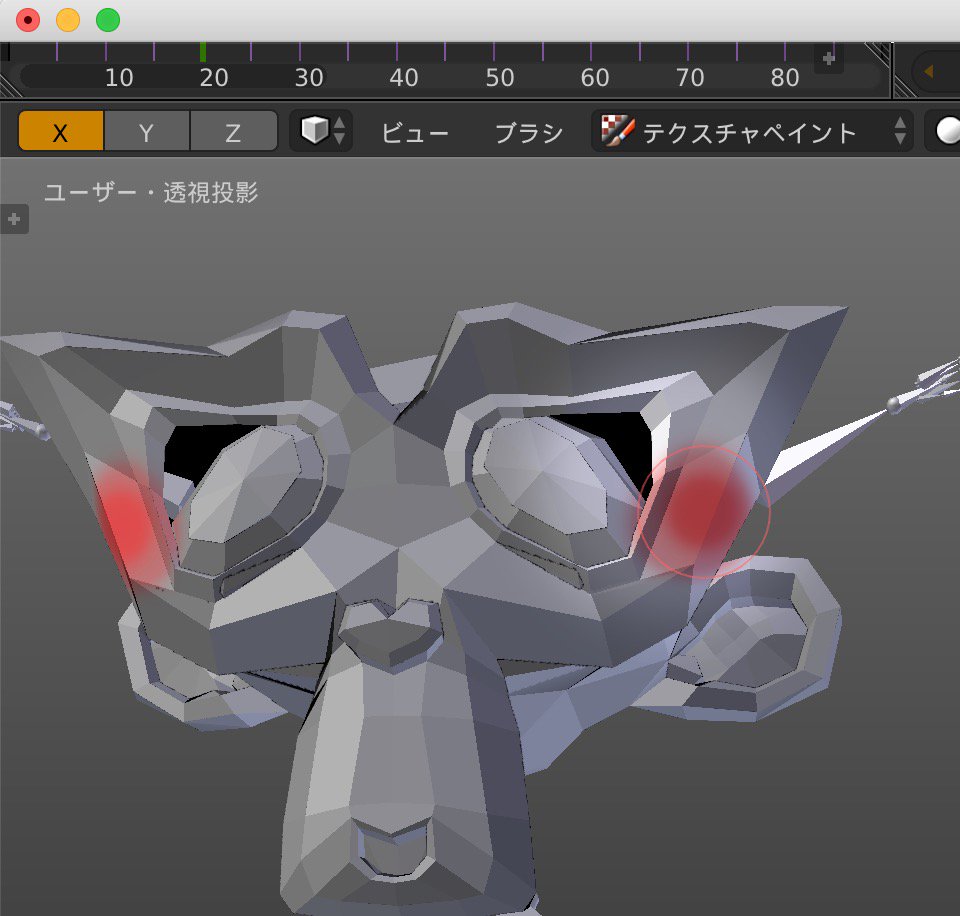
Task: Click the green current frame marker
Action: pyautogui.click(x=203, y=52)
